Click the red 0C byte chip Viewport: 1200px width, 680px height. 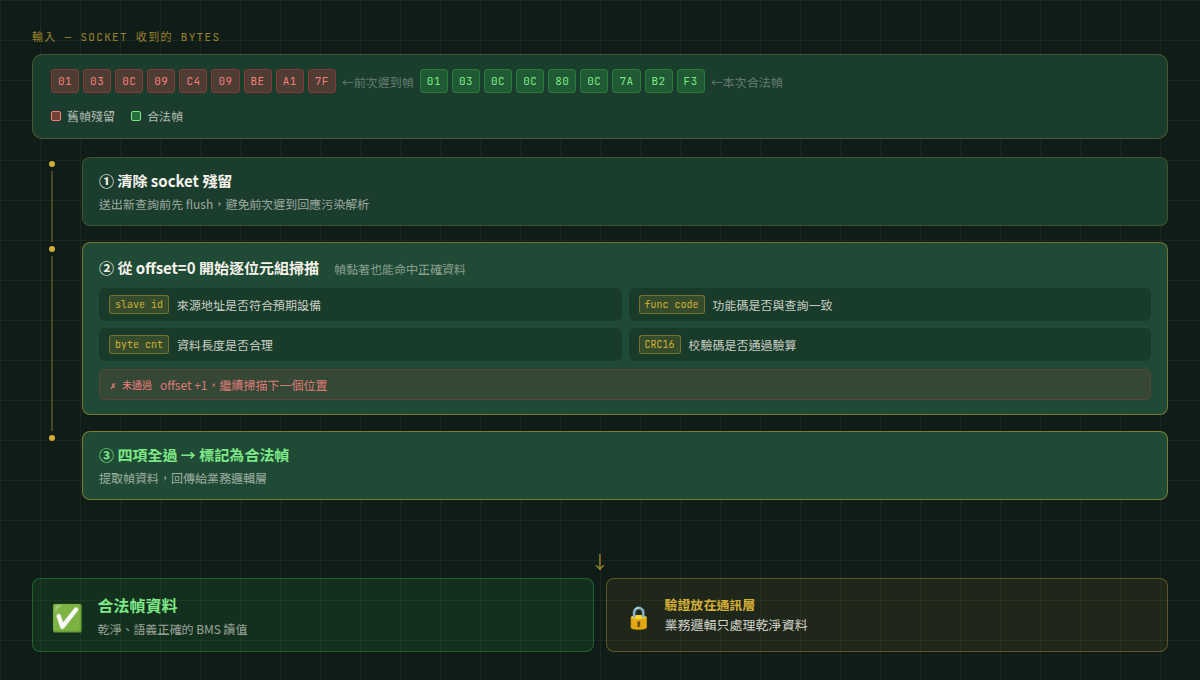pyautogui.click(x=129, y=81)
